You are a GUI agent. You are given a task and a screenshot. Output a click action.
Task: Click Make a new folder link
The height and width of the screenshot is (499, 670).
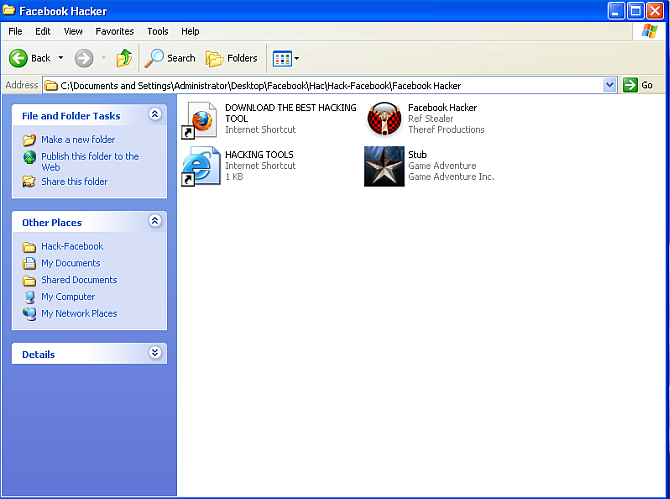(78, 140)
